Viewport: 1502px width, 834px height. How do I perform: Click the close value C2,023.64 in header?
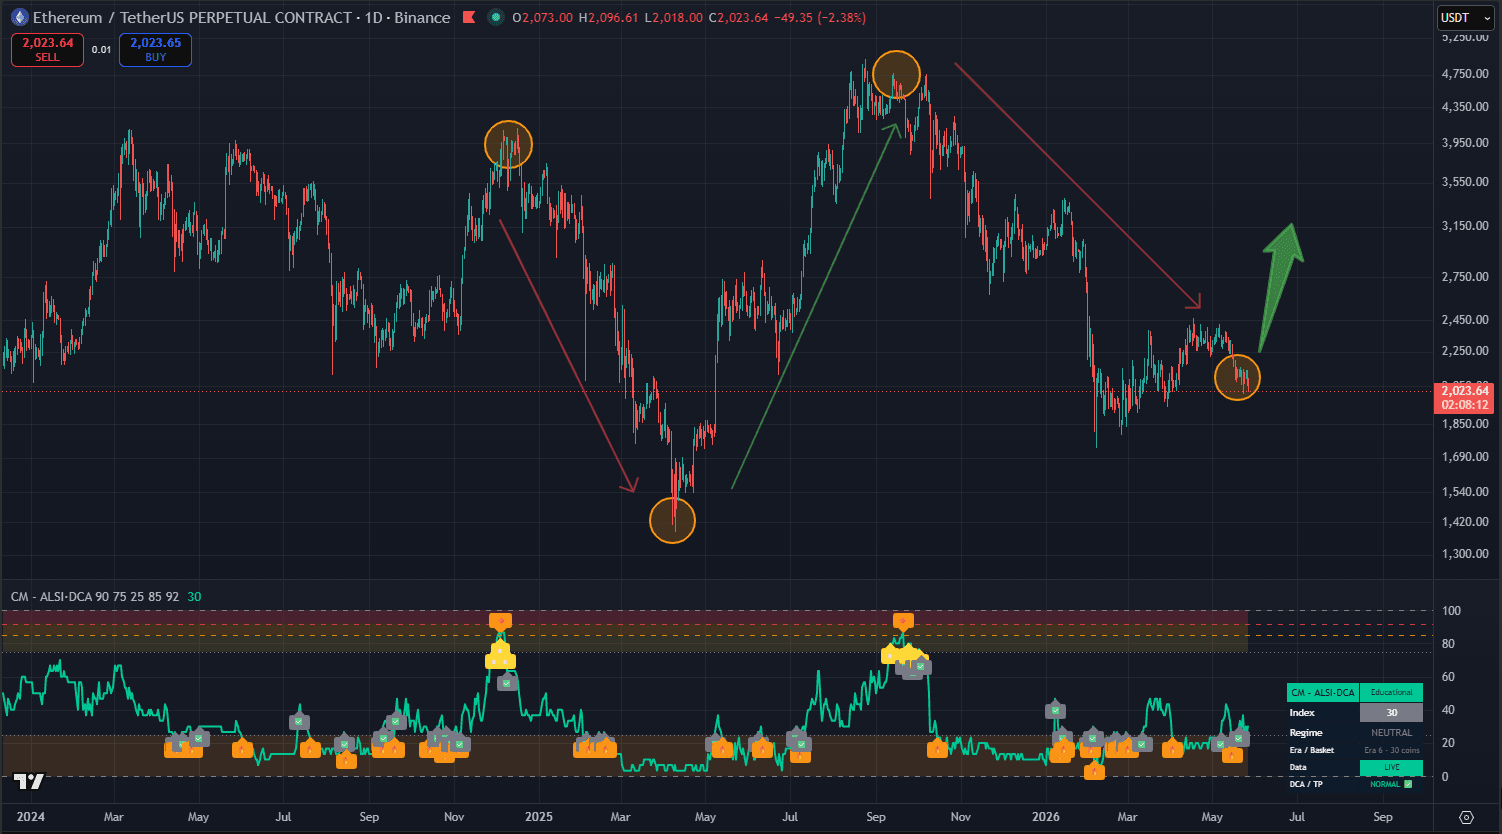(737, 18)
